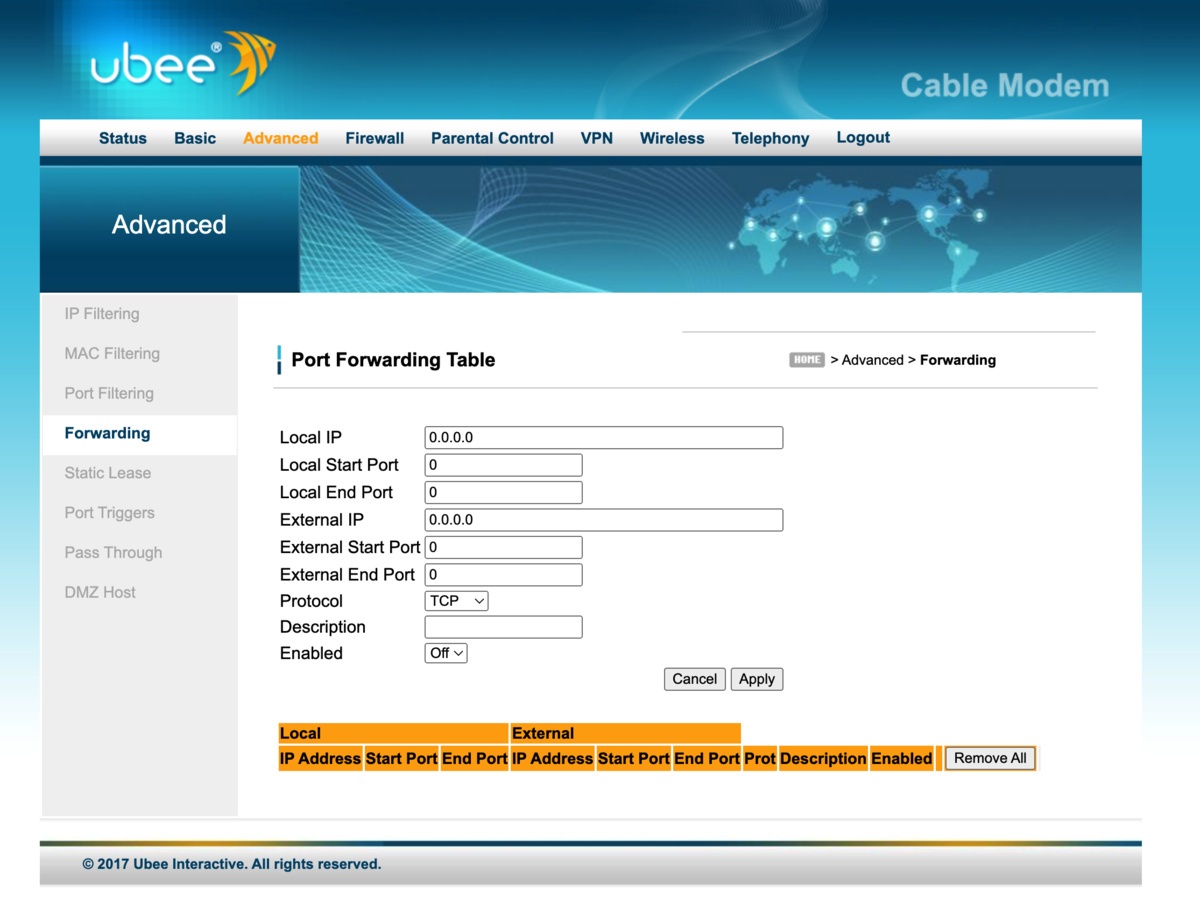1200x920 pixels.
Task: Click the HOME icon in the breadcrumb
Action: tap(806, 360)
